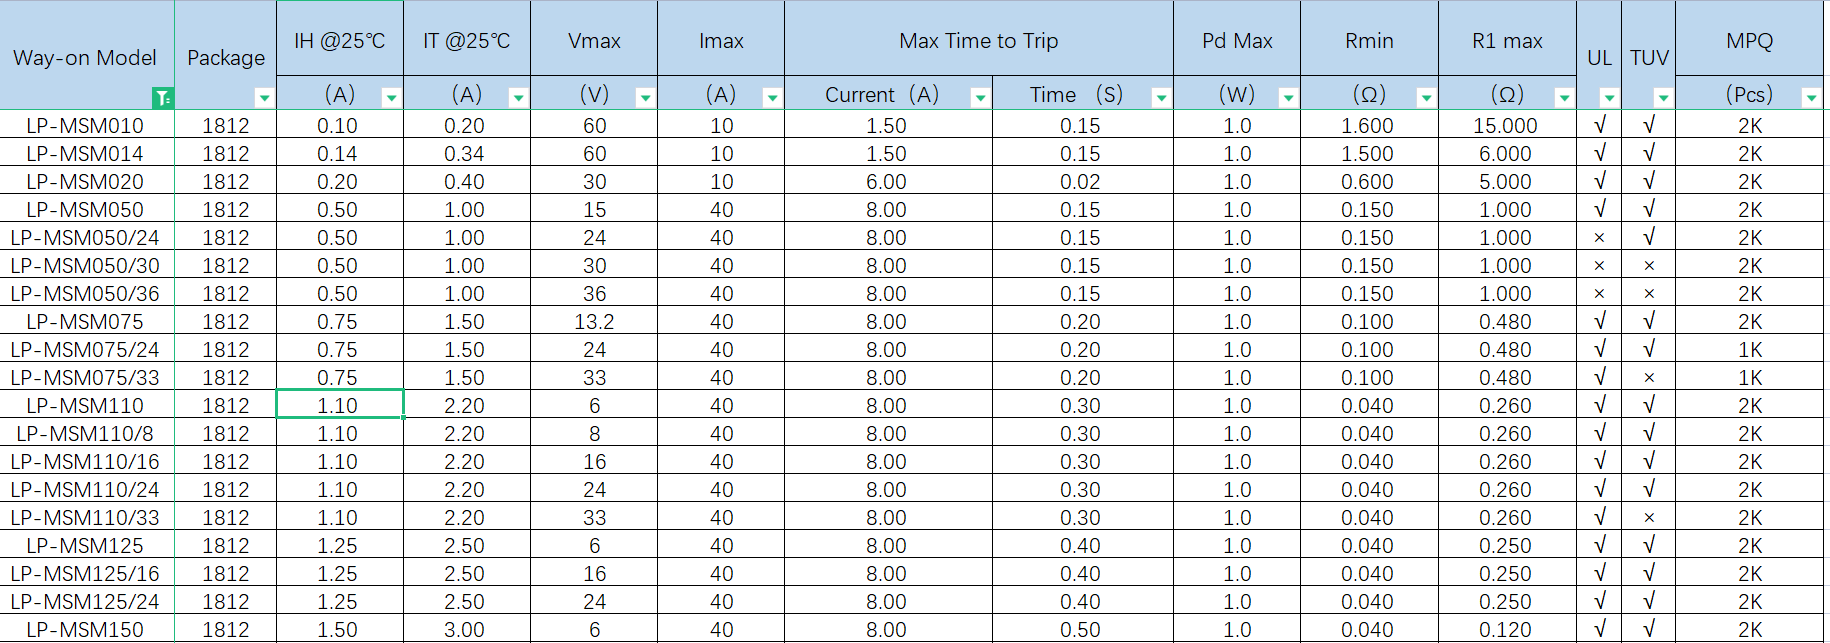Click the active filter icon on Way-on Model

(162, 98)
